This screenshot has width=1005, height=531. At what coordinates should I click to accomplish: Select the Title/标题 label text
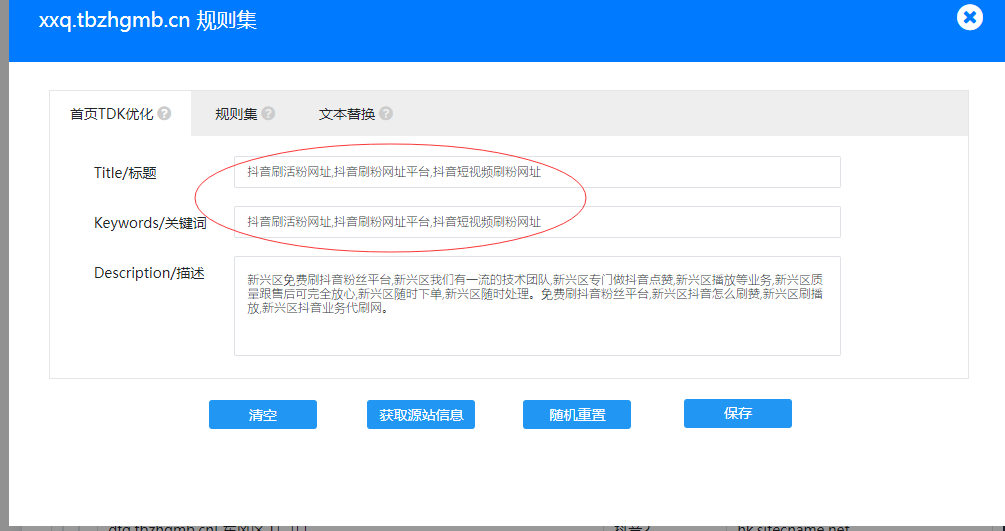click(126, 173)
